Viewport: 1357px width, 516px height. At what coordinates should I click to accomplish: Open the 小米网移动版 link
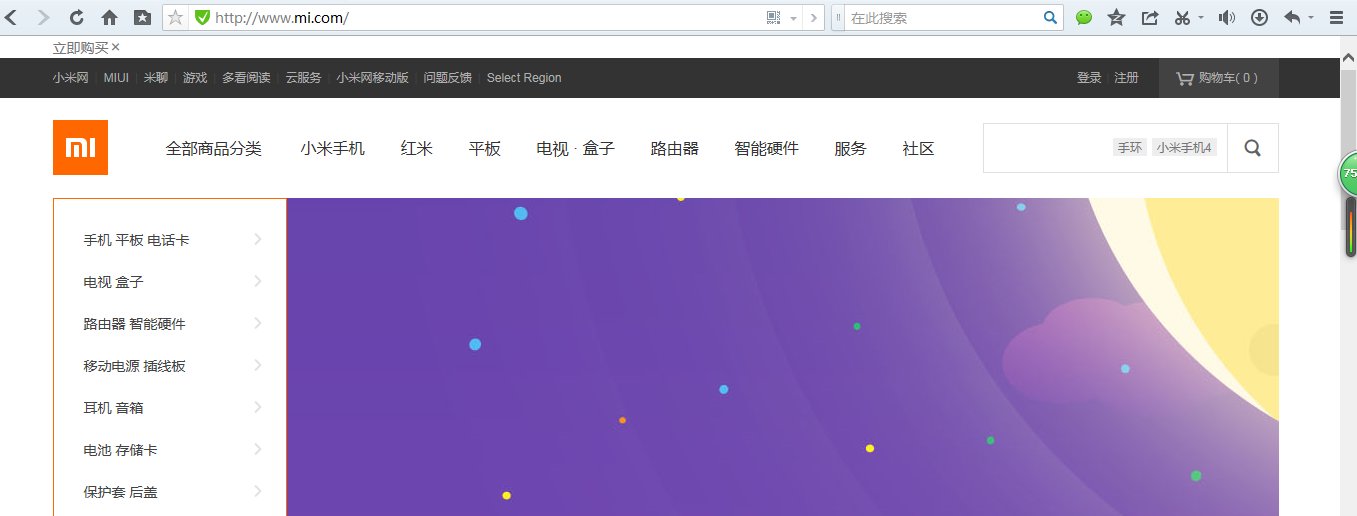pos(372,78)
